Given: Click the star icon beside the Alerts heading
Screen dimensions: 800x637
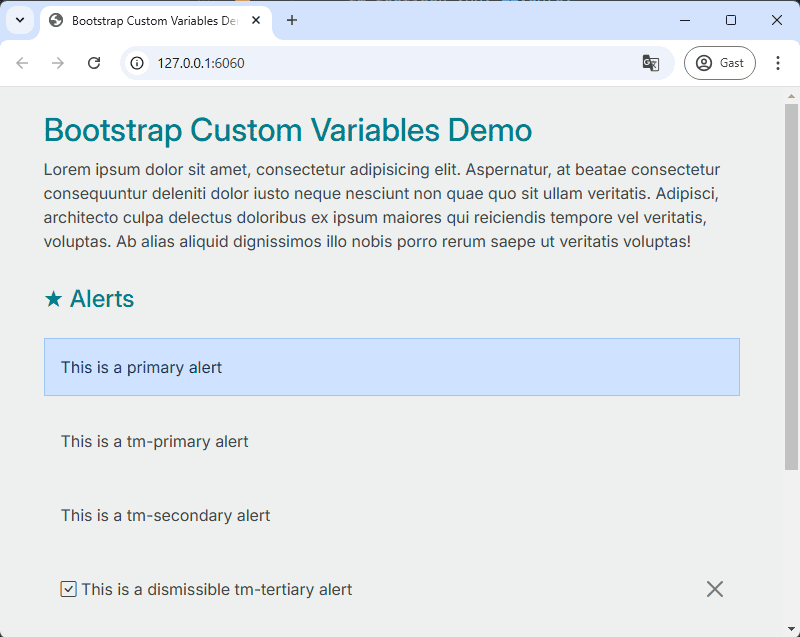Looking at the screenshot, I should (53, 299).
